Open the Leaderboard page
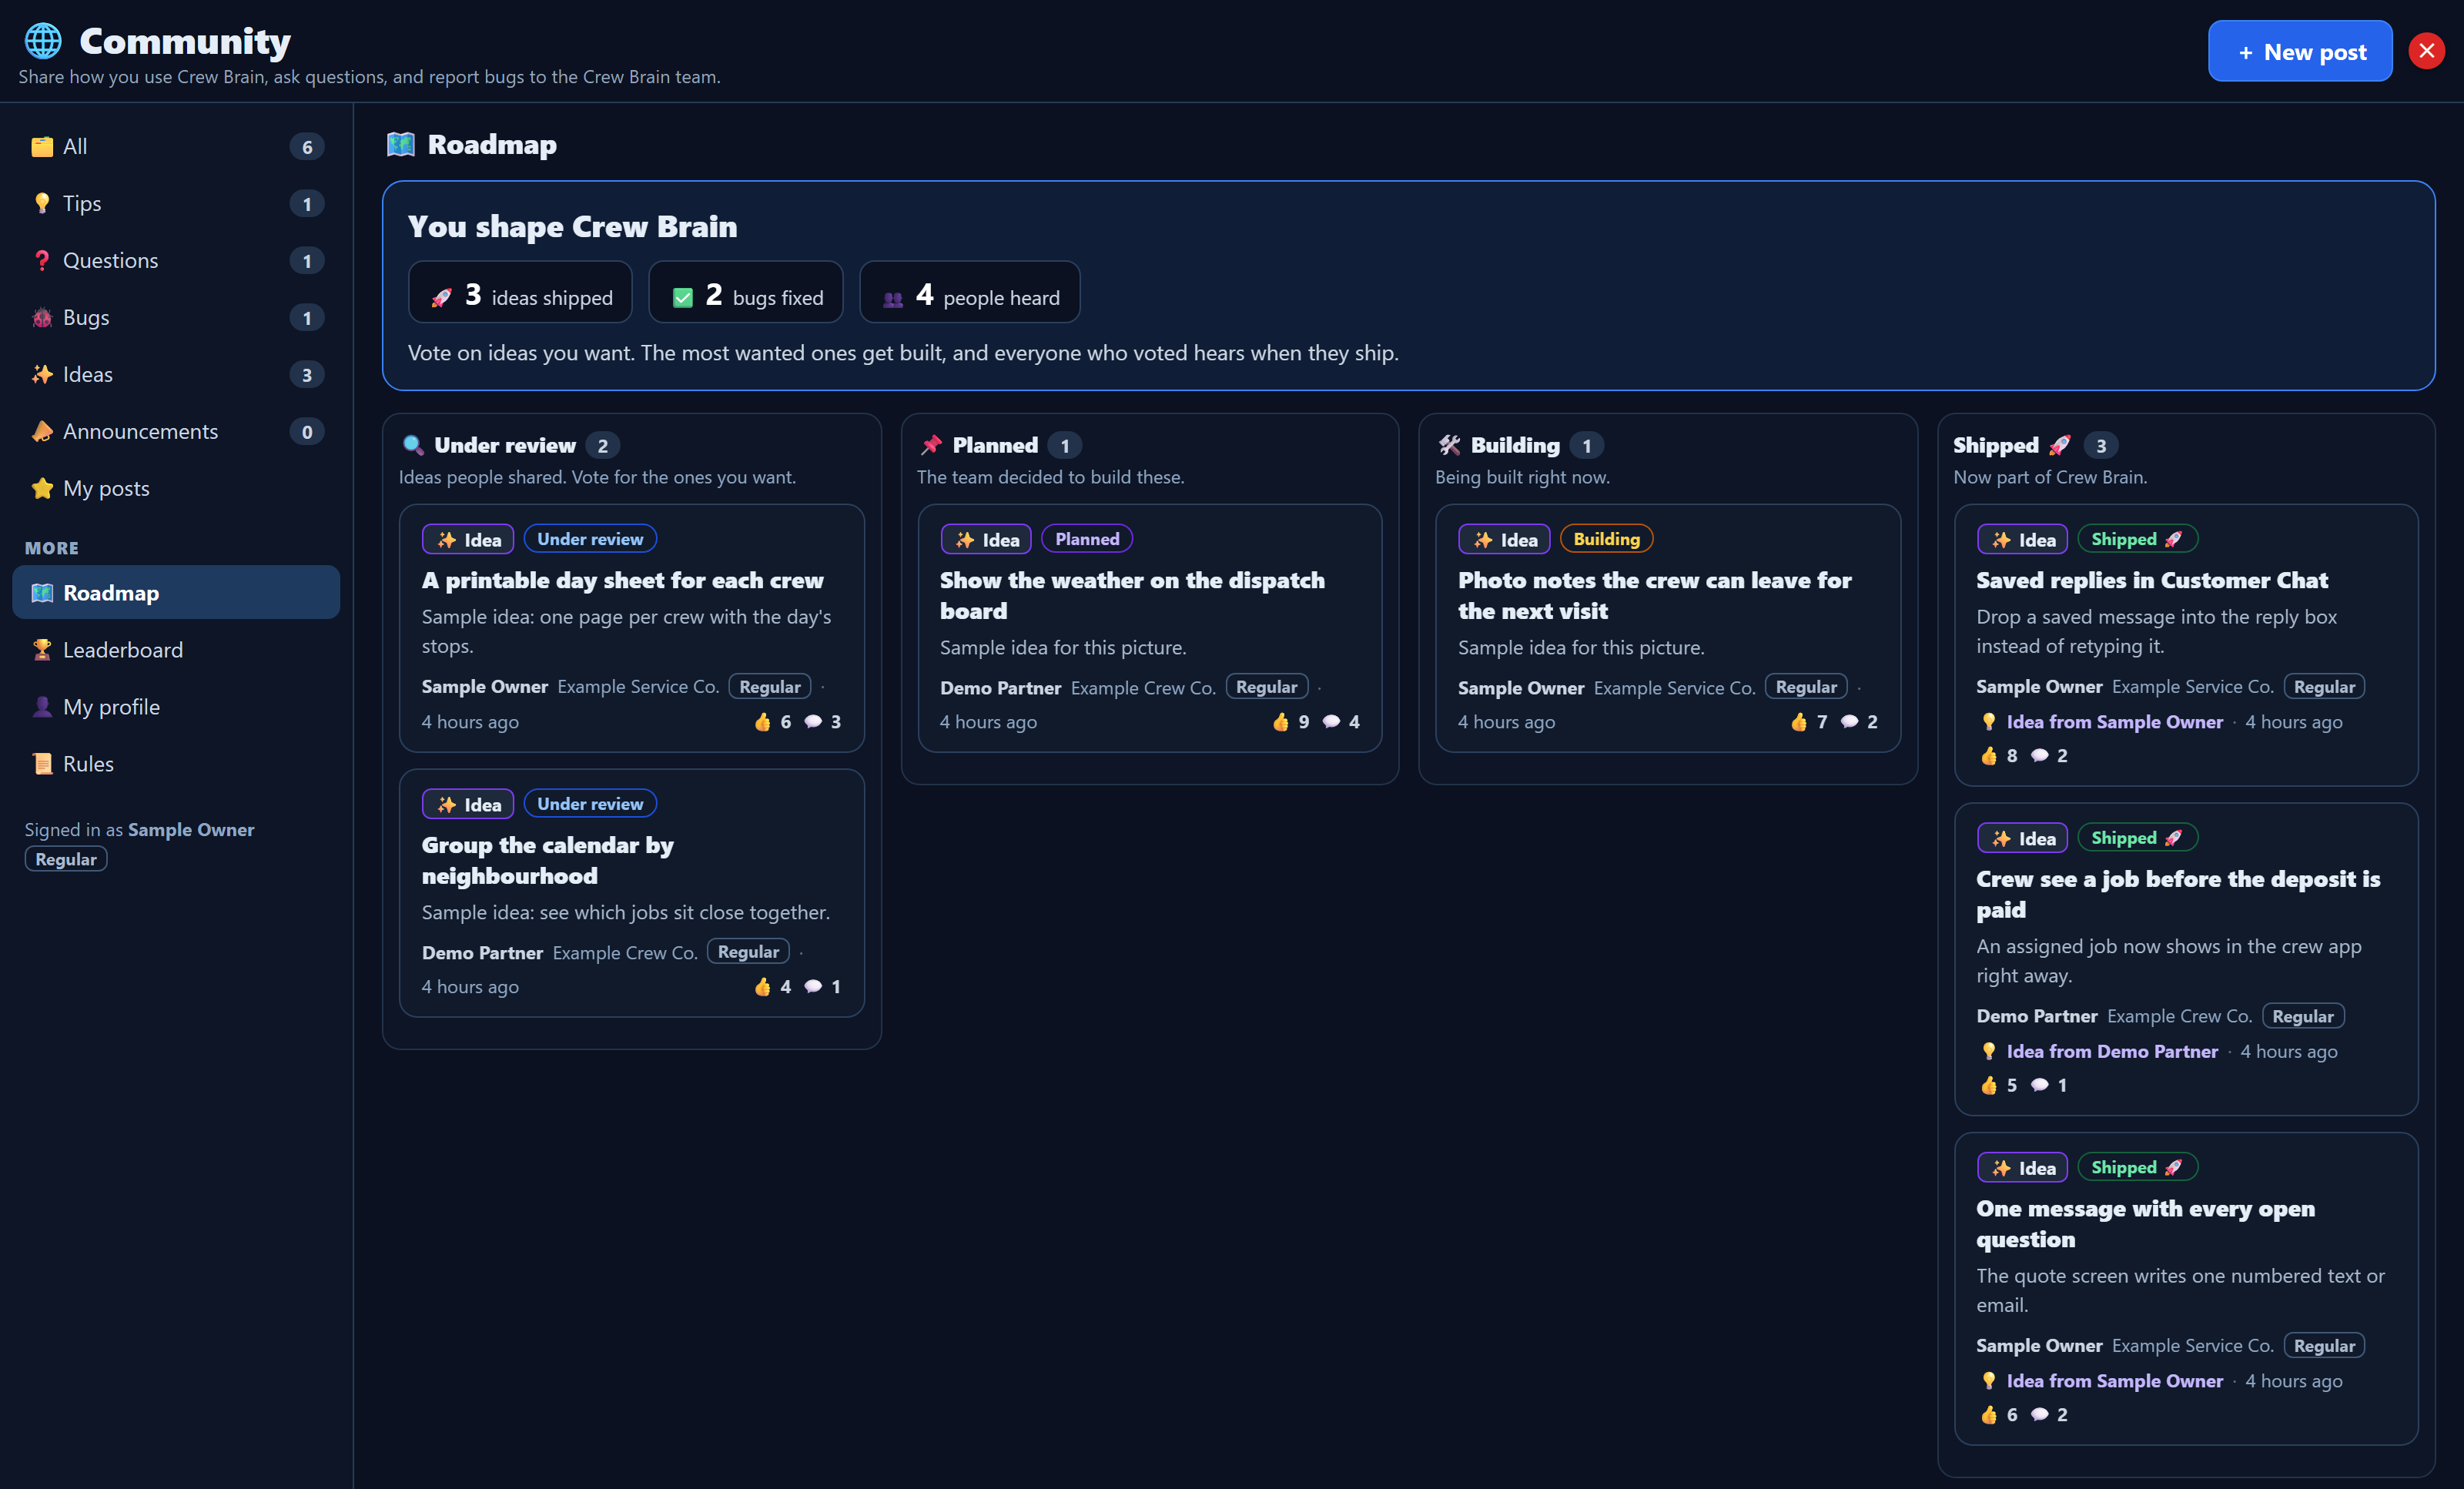The height and width of the screenshot is (1489, 2464). point(176,650)
